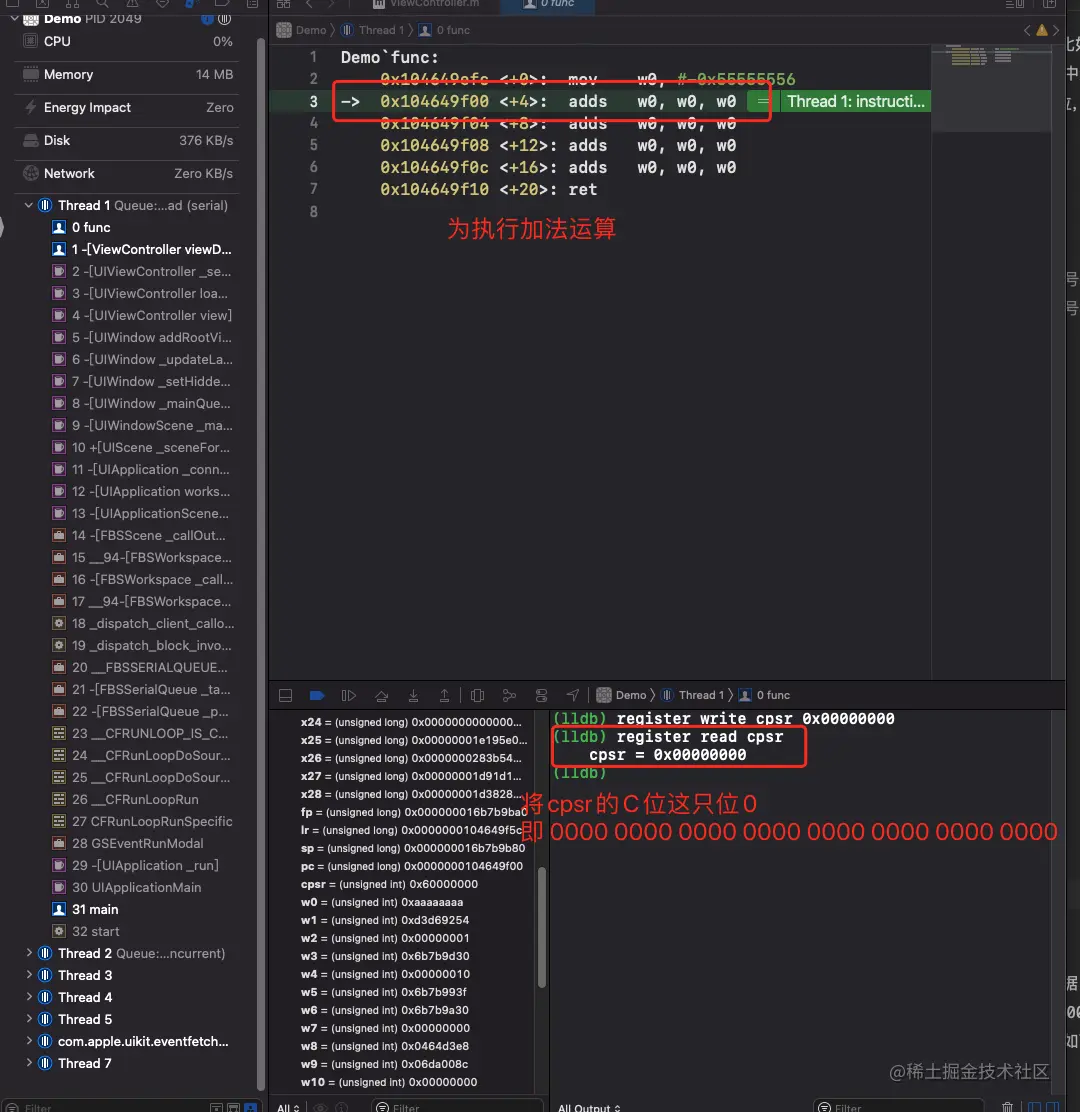Clear console with trash icon
This screenshot has width=1080, height=1112.
(1007, 1107)
